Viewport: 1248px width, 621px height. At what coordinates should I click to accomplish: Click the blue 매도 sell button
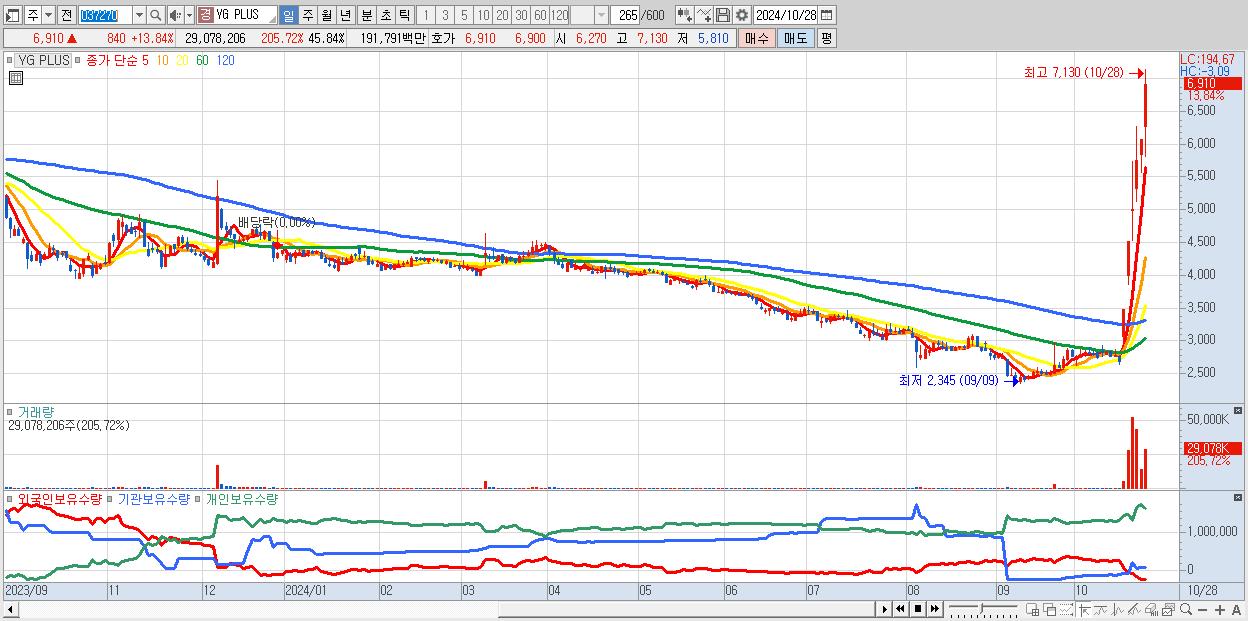pos(796,38)
